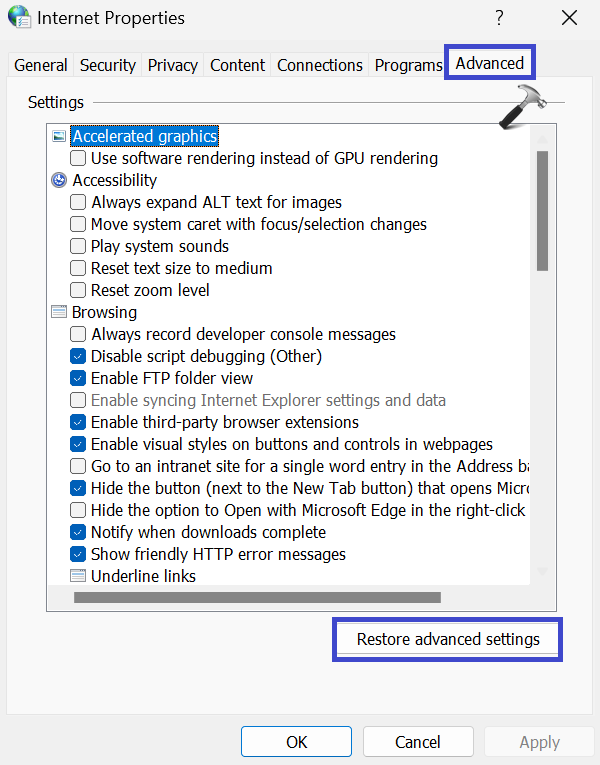Click the Internet Properties globe icon

pyautogui.click(x=19, y=17)
